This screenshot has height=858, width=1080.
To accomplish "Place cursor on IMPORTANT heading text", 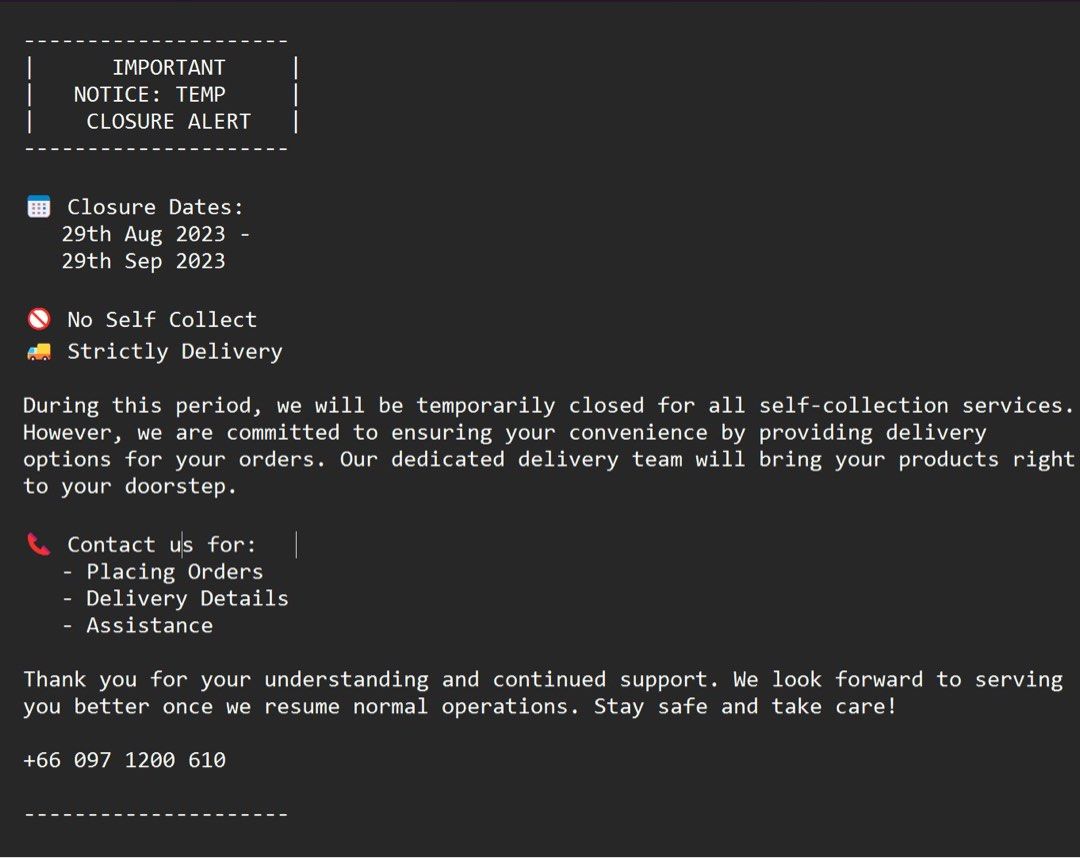I will click(x=169, y=67).
